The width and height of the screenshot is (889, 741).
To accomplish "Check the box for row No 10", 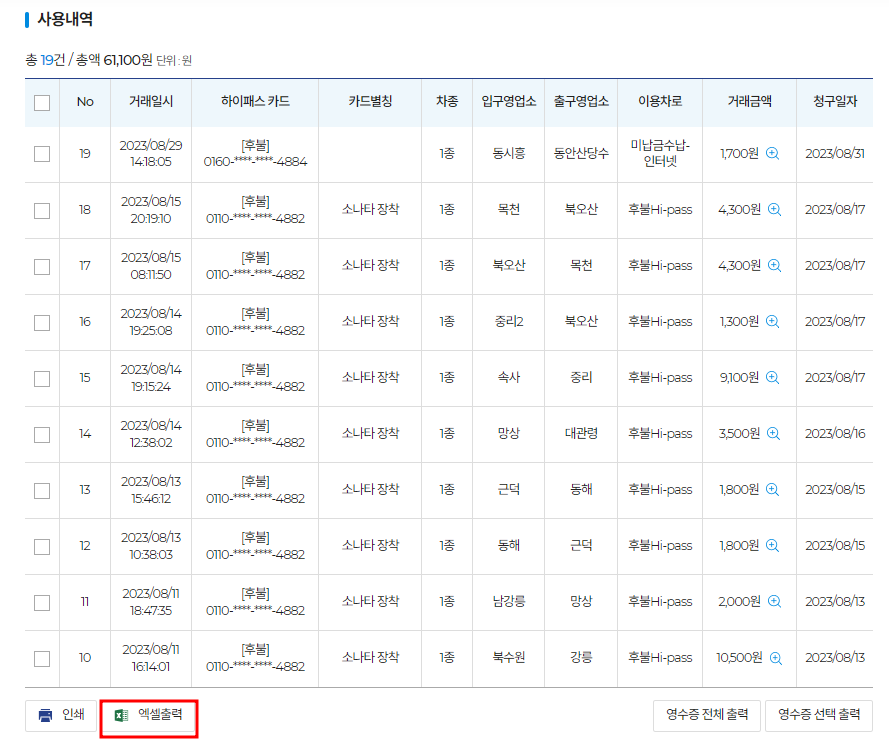I will [x=42, y=659].
